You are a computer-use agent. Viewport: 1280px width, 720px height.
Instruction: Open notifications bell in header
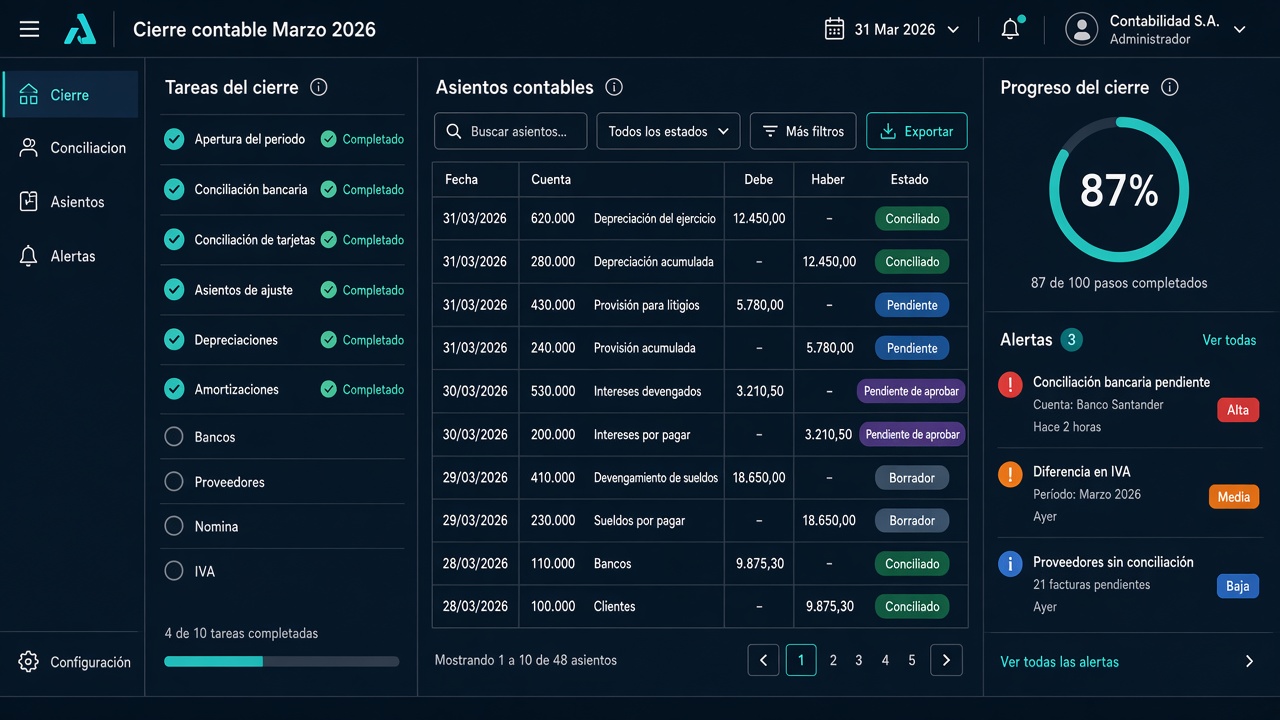click(1011, 29)
